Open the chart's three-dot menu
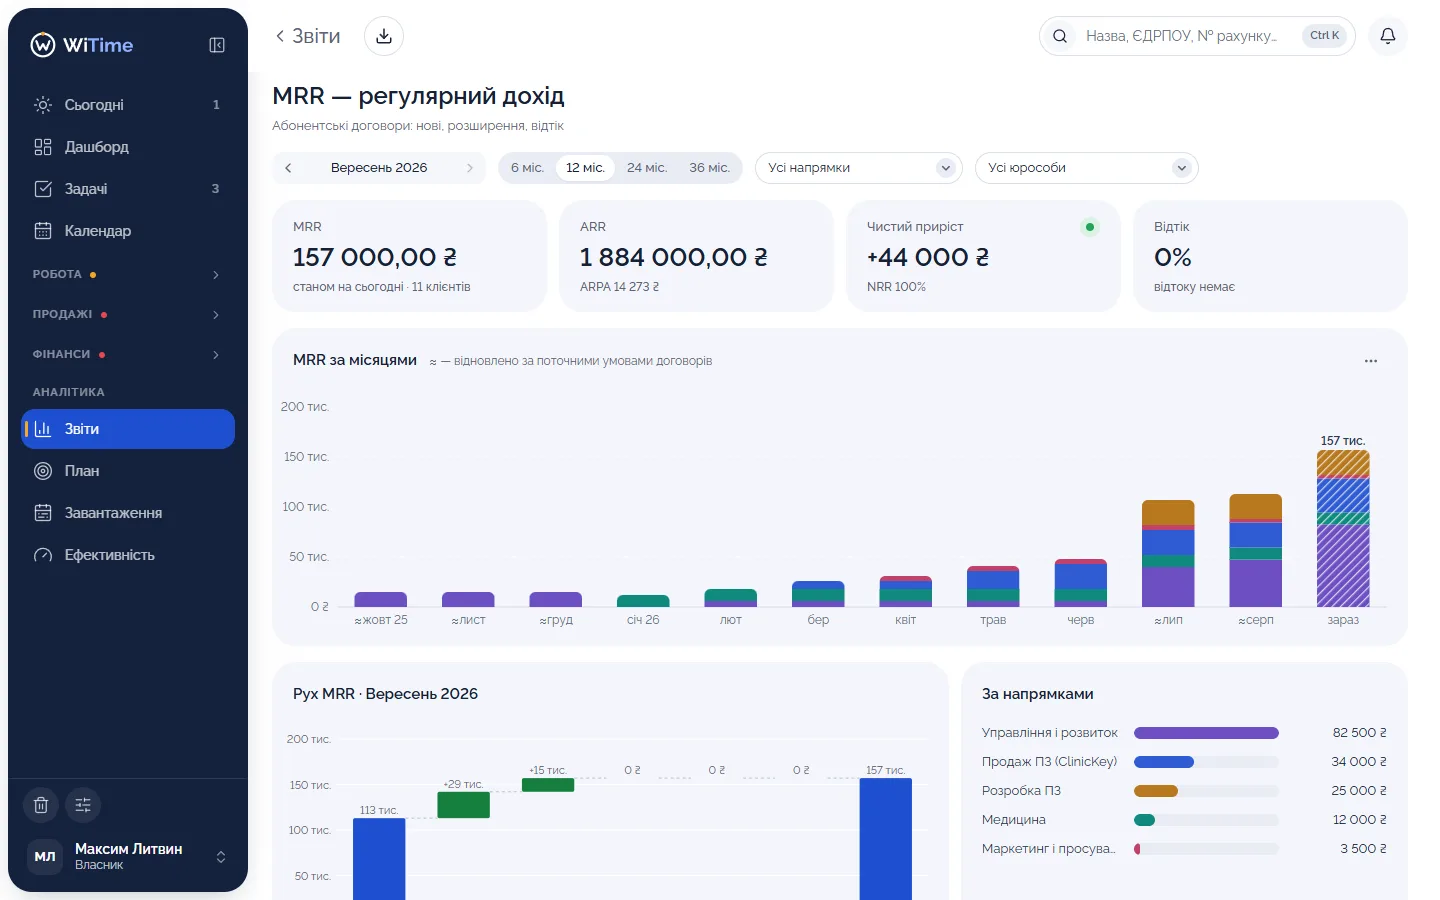This screenshot has height=900, width=1440. click(x=1371, y=361)
